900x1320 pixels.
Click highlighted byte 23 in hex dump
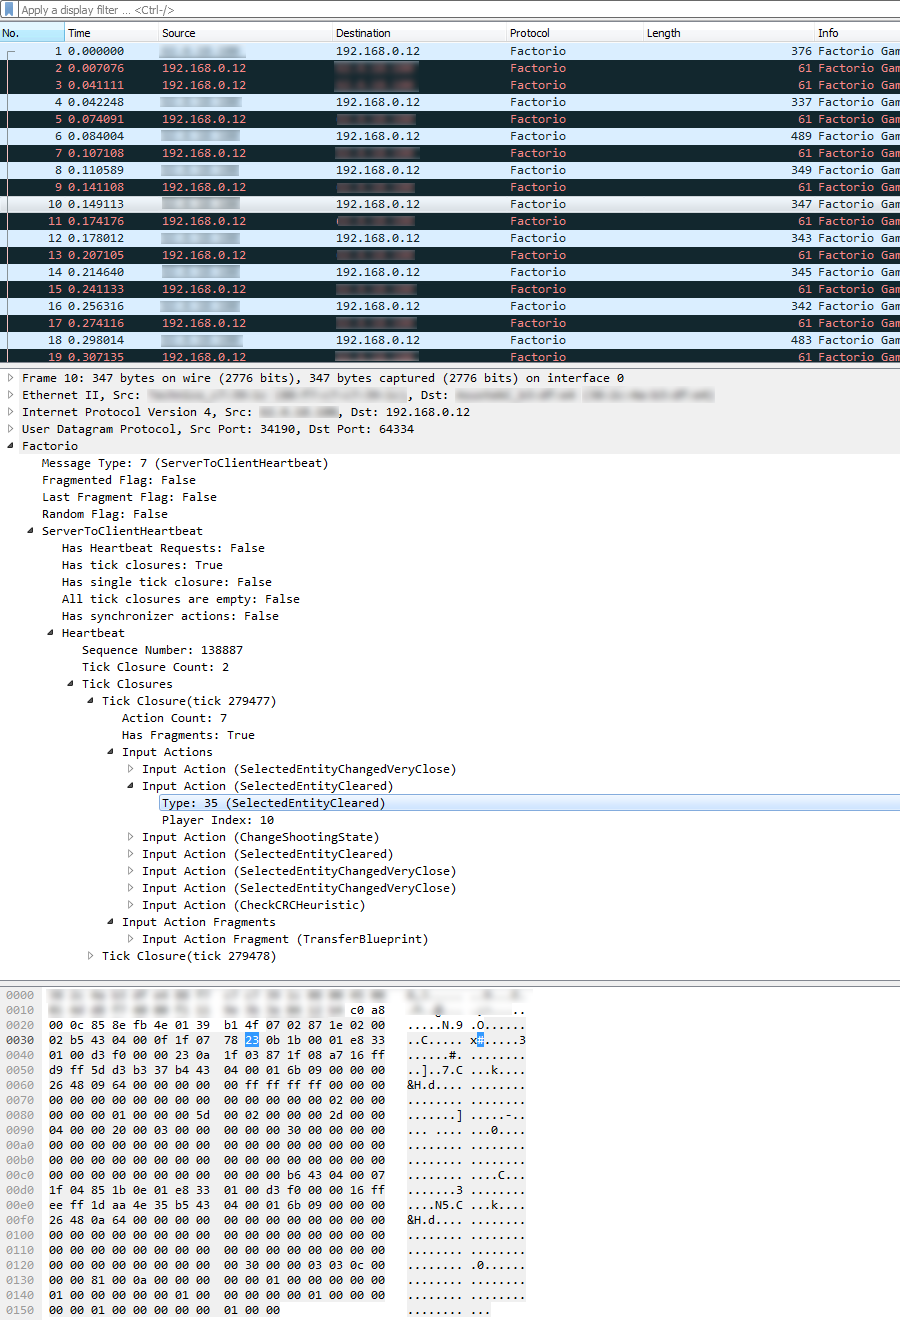click(x=252, y=1040)
